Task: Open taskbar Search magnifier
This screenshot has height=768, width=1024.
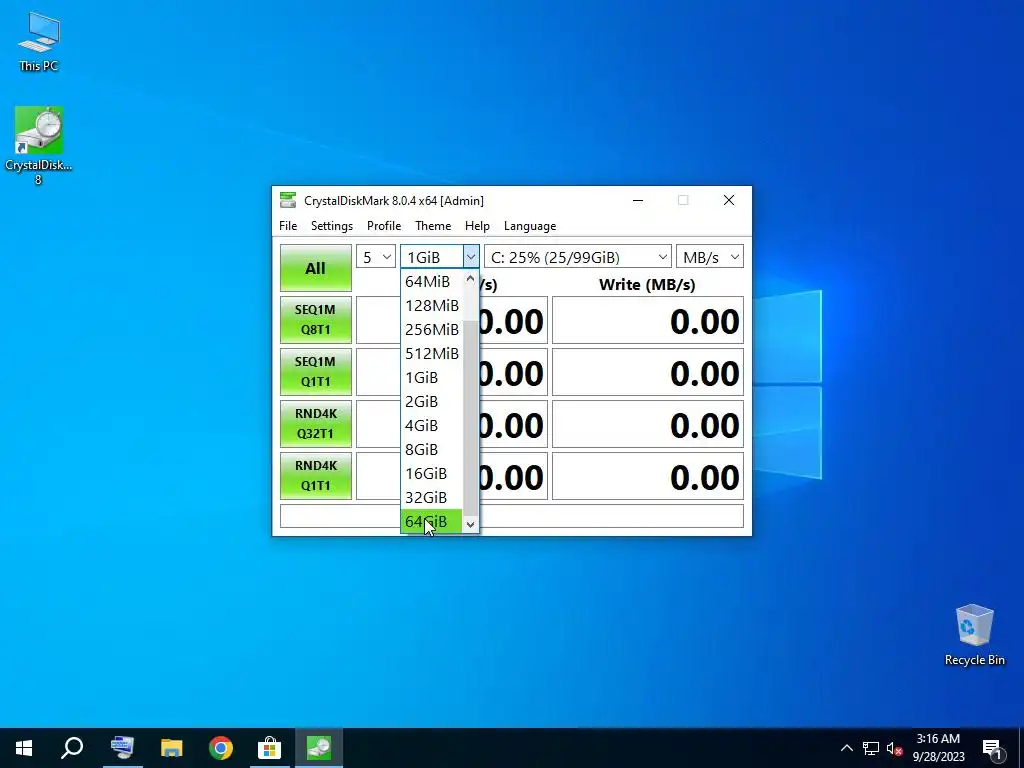Action: coord(72,748)
